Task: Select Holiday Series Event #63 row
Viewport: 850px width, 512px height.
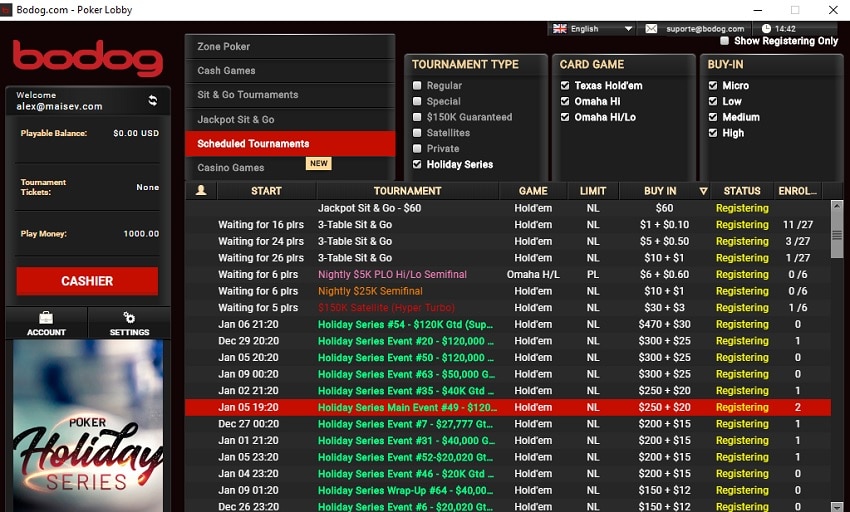Action: [508, 374]
